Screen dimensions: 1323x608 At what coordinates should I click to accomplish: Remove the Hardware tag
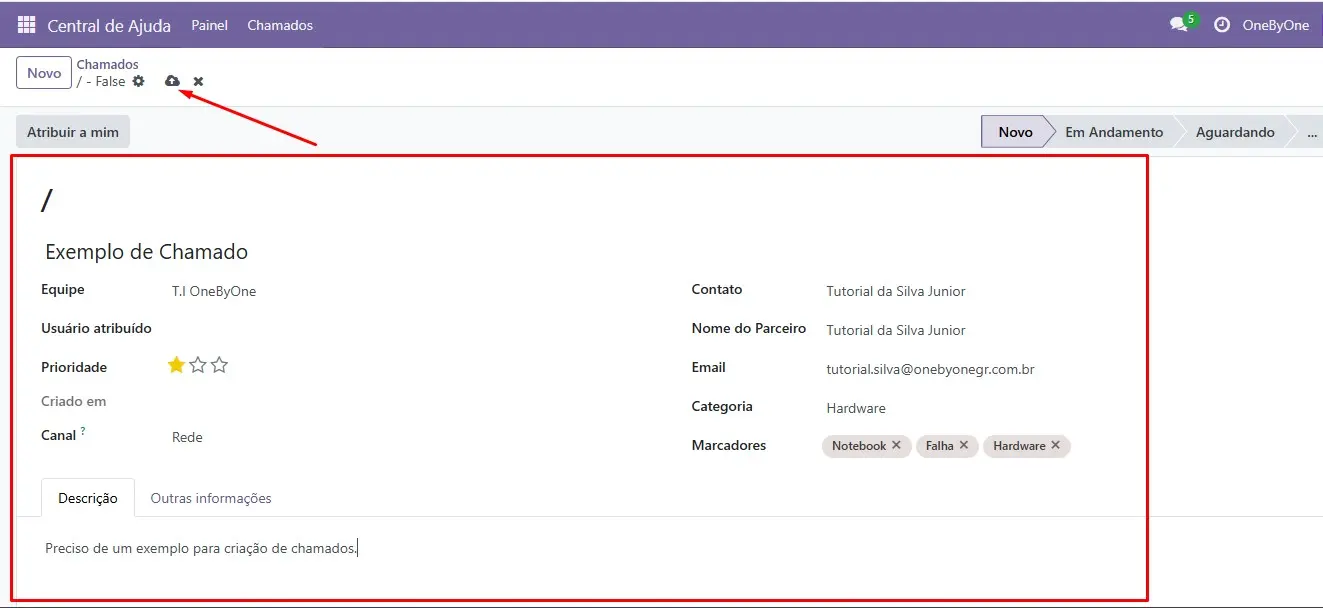pos(1055,445)
